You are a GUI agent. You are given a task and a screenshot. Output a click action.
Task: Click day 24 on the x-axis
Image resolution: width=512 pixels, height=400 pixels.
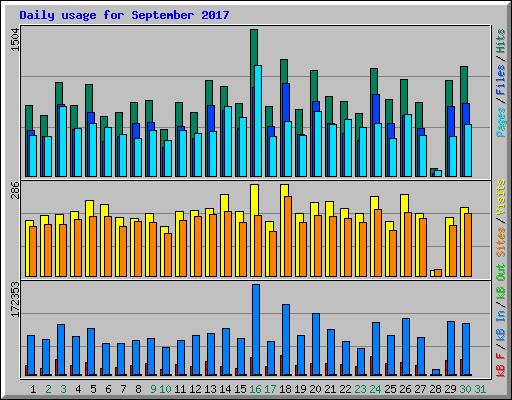click(375, 389)
